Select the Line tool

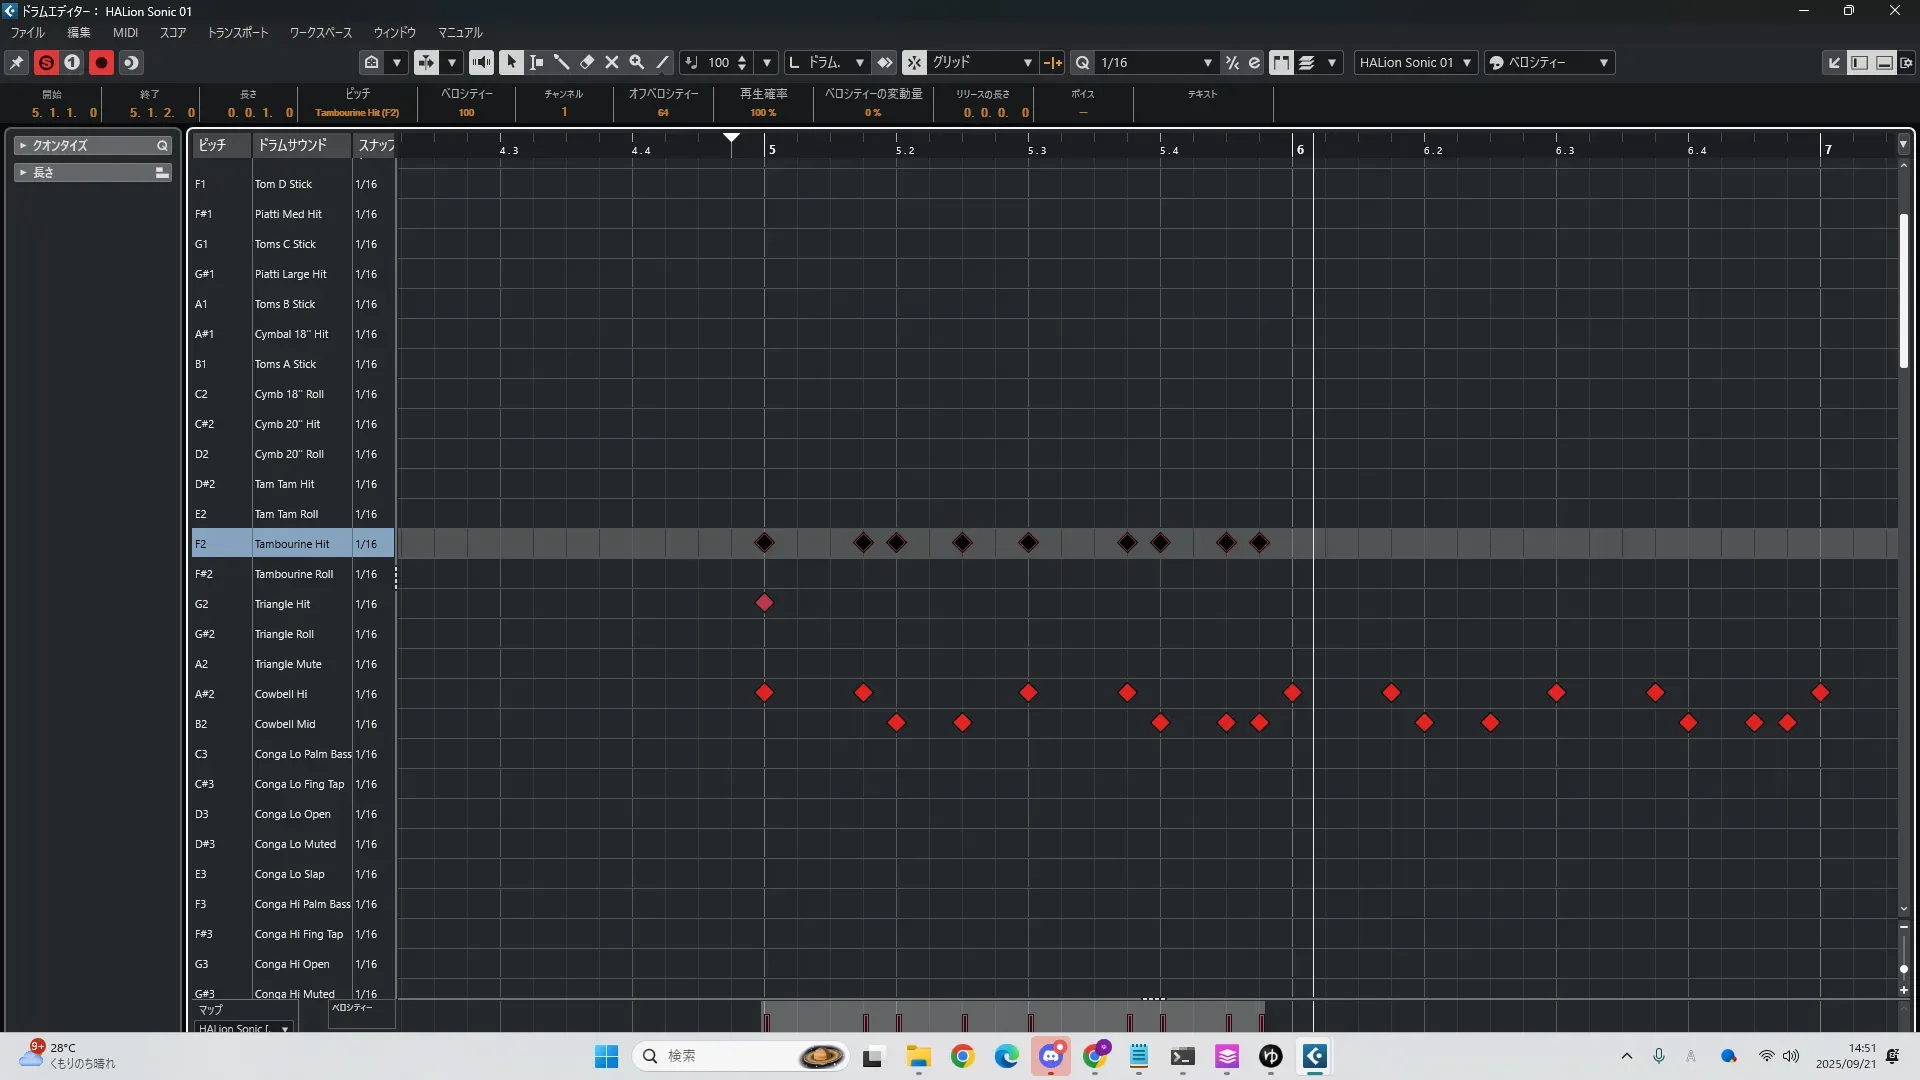662,63
